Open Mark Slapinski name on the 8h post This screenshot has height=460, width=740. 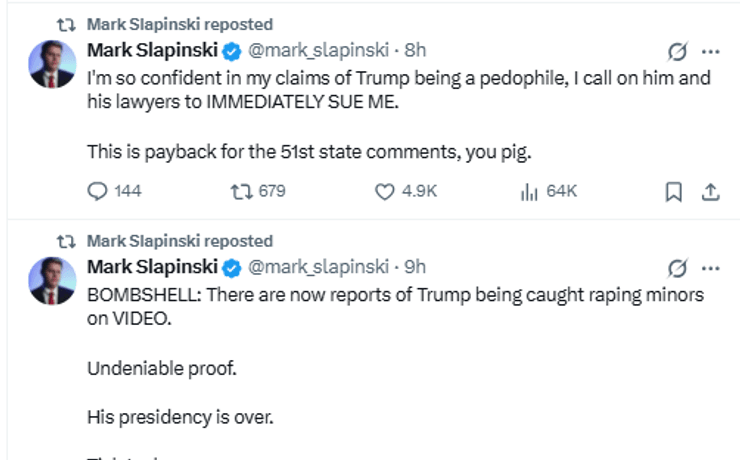point(152,49)
